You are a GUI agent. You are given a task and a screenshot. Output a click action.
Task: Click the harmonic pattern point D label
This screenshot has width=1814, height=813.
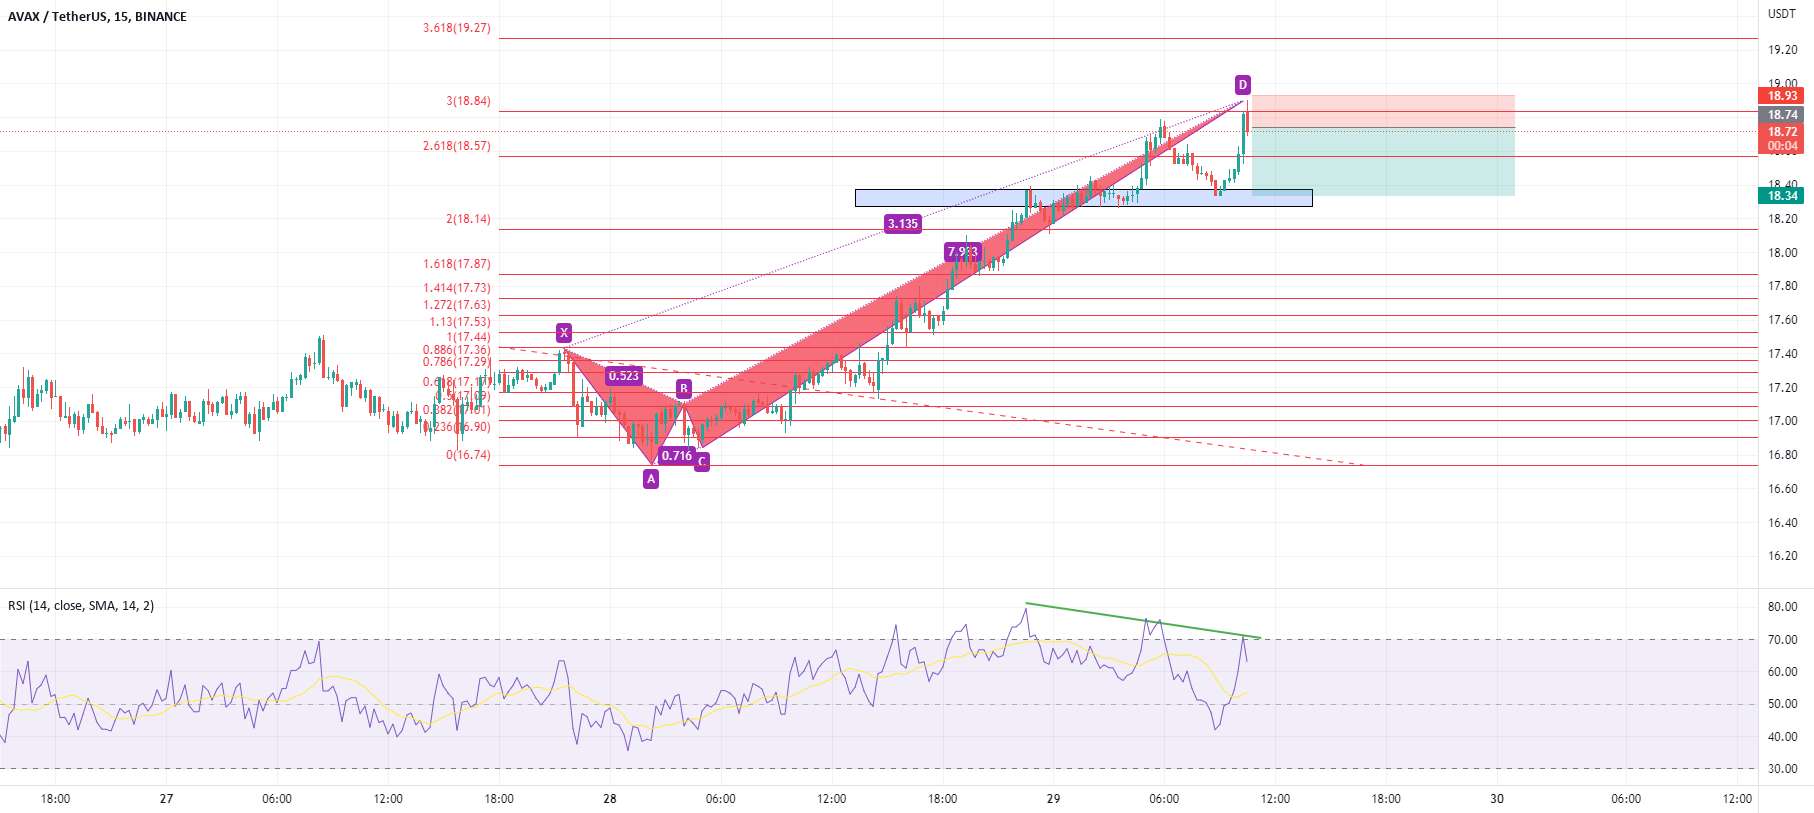tap(1242, 85)
